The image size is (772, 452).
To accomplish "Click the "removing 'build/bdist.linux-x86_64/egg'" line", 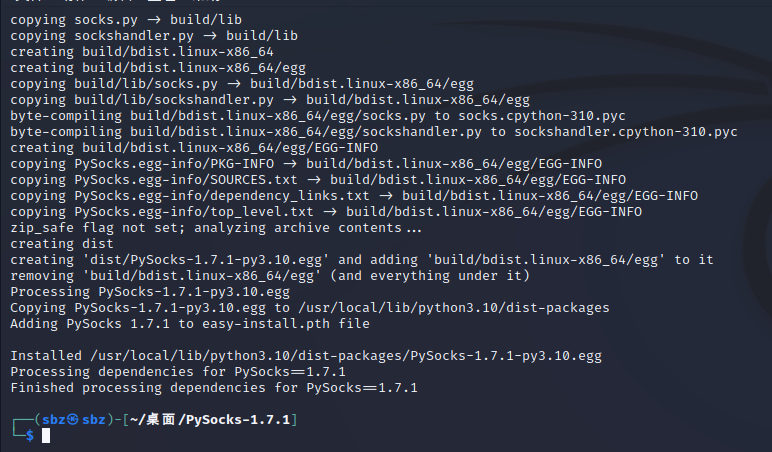I will 270,276.
